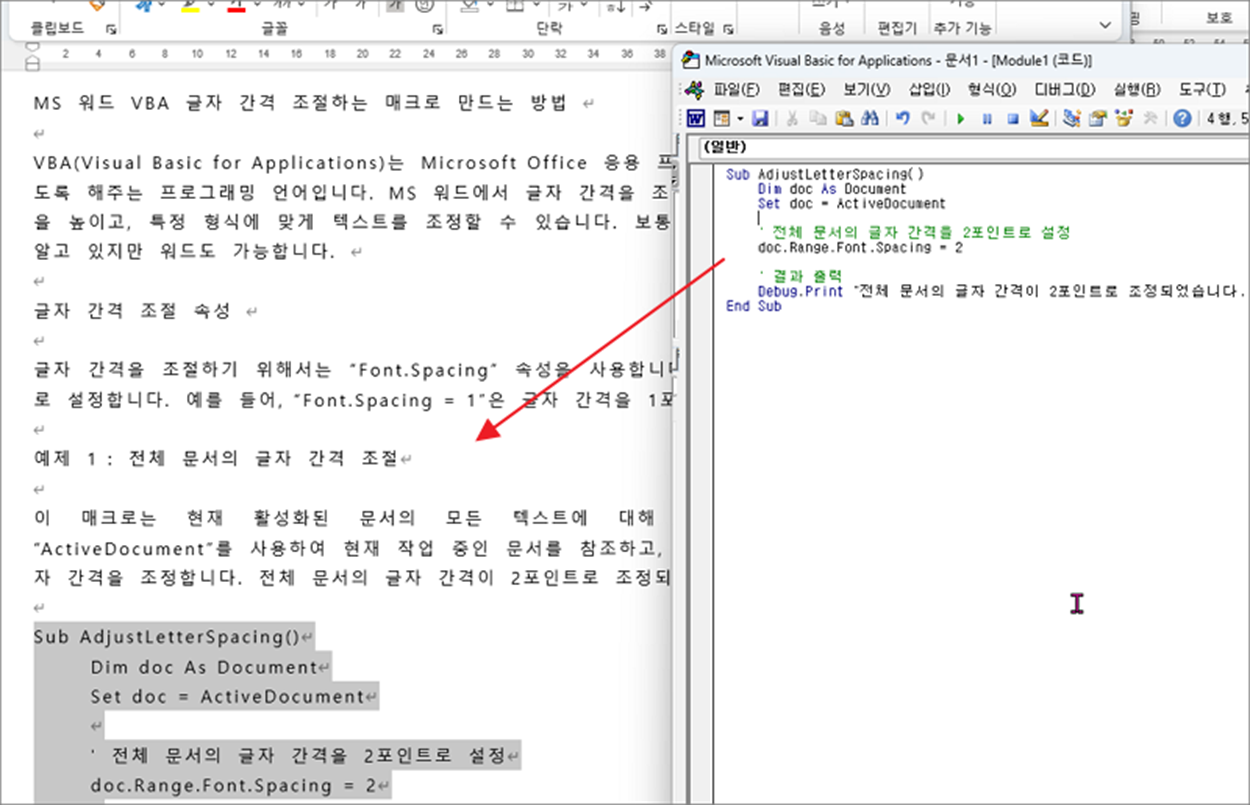The height and width of the screenshot is (805, 1250).
Task: Click the first-line indent marker on Word ruler
Action: pyautogui.click(x=33, y=46)
